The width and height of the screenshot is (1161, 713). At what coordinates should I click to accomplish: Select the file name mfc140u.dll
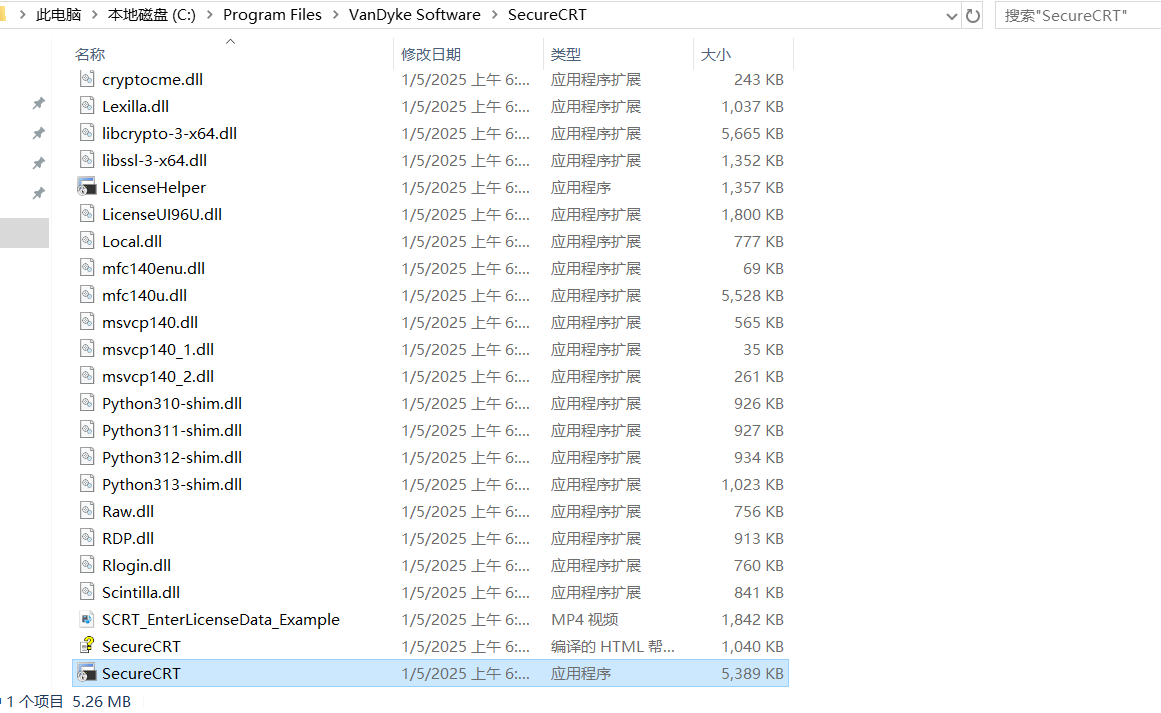pos(144,295)
